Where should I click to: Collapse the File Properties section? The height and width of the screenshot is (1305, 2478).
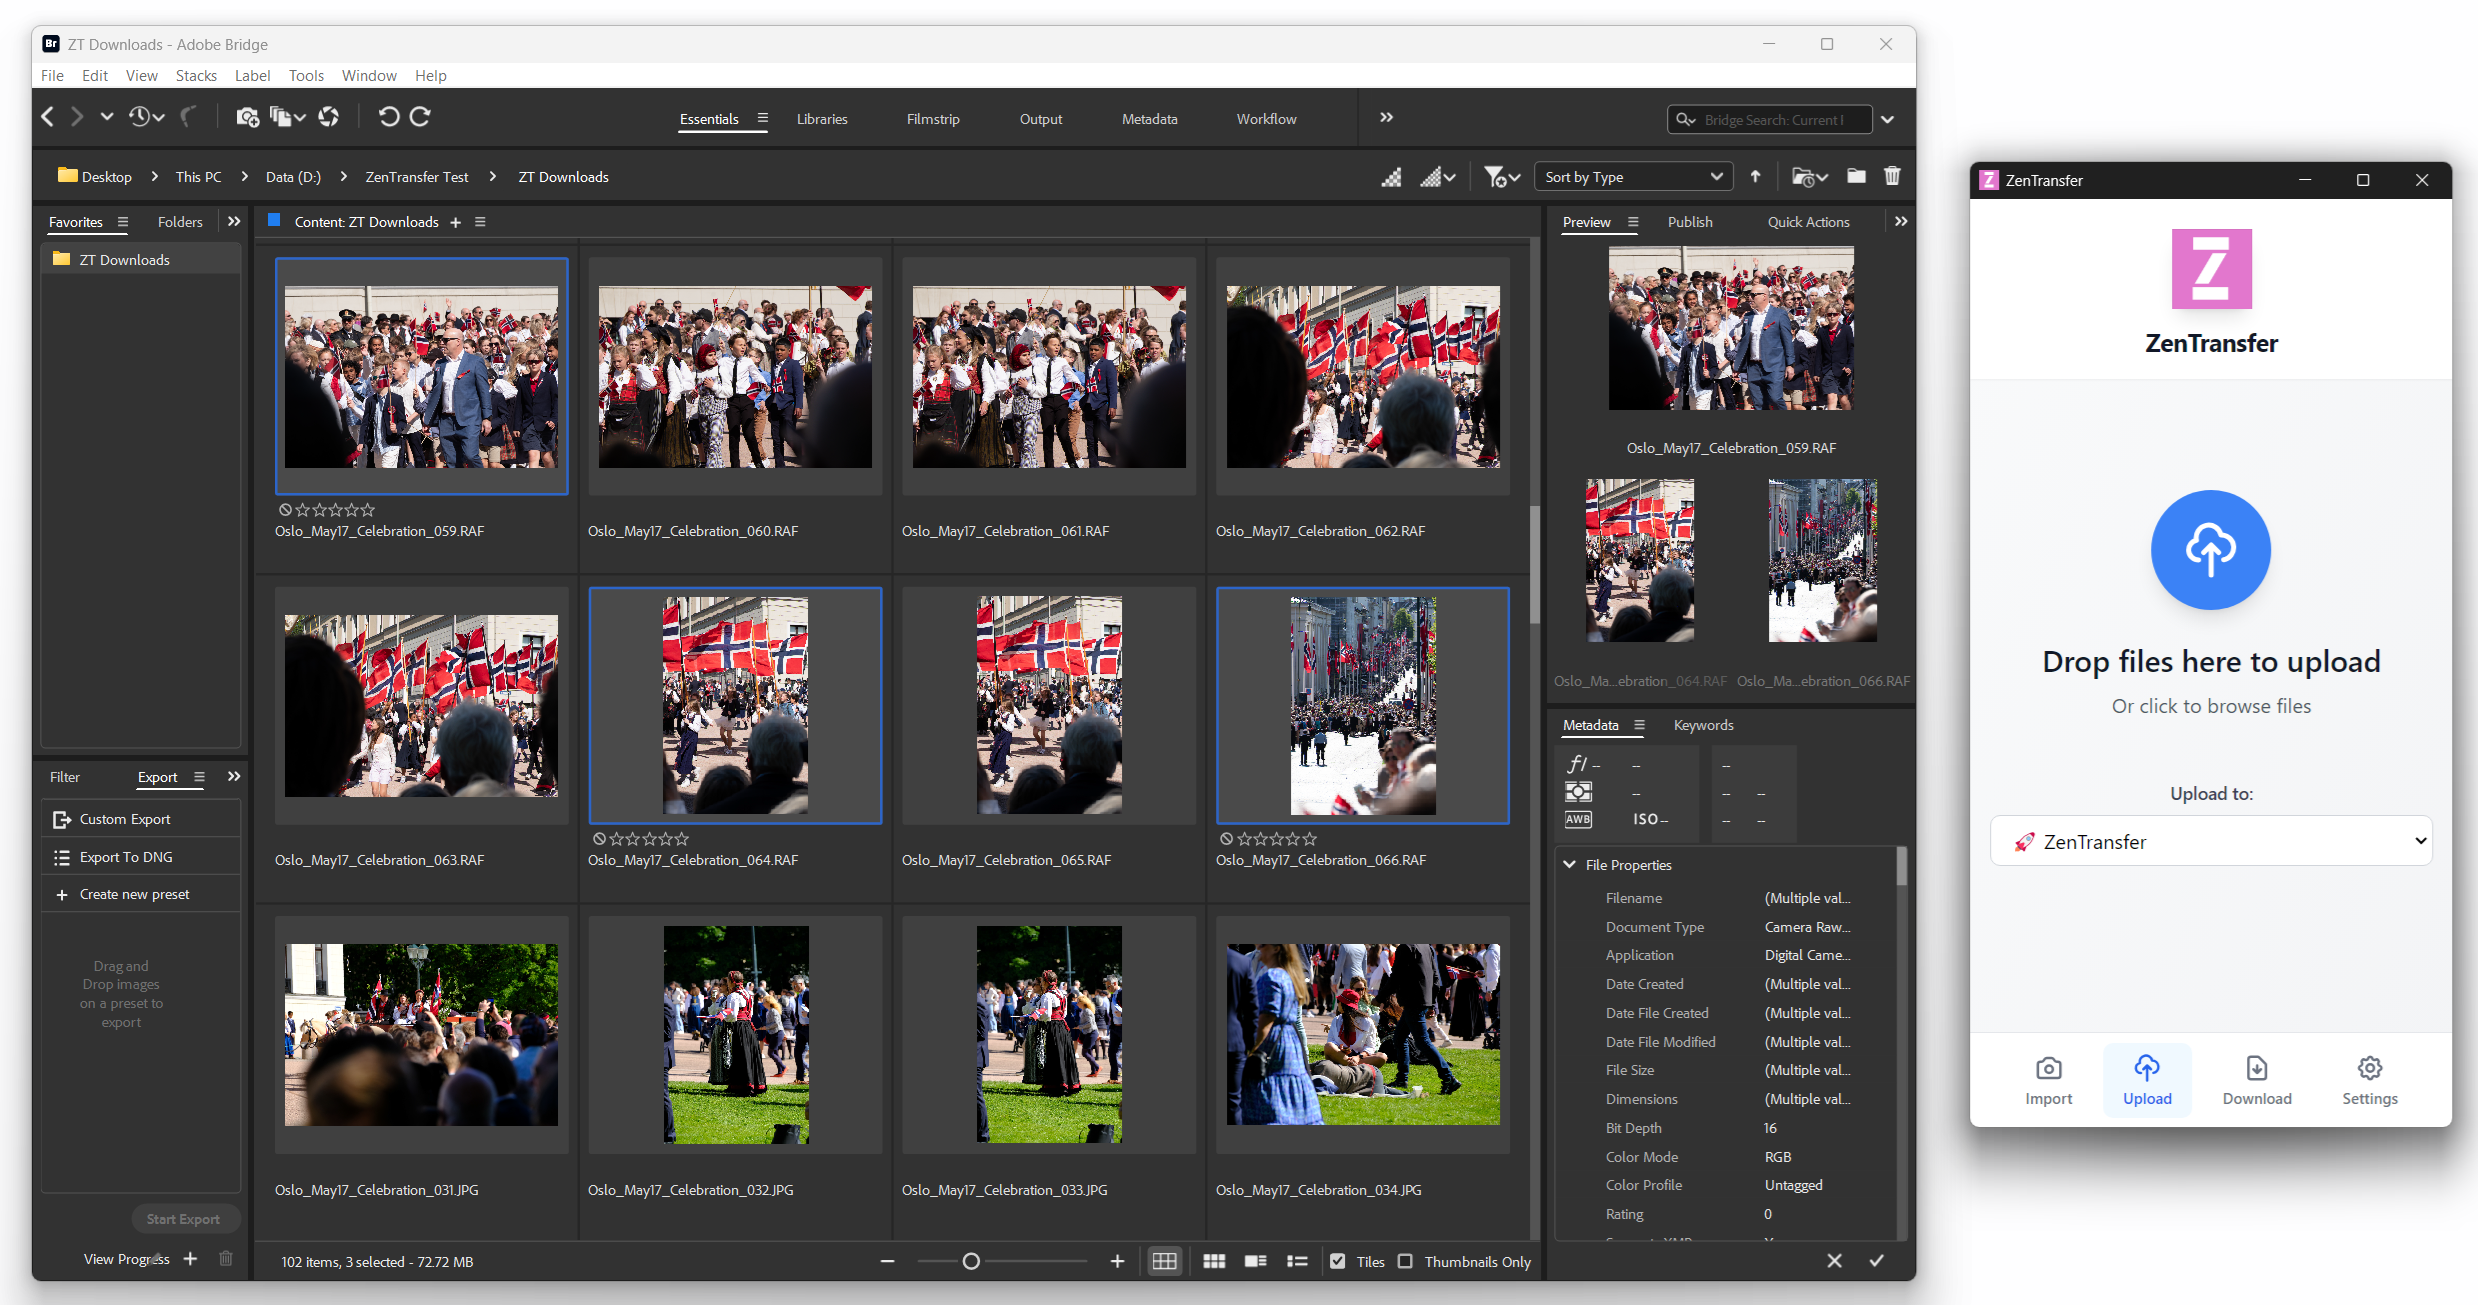[1570, 864]
